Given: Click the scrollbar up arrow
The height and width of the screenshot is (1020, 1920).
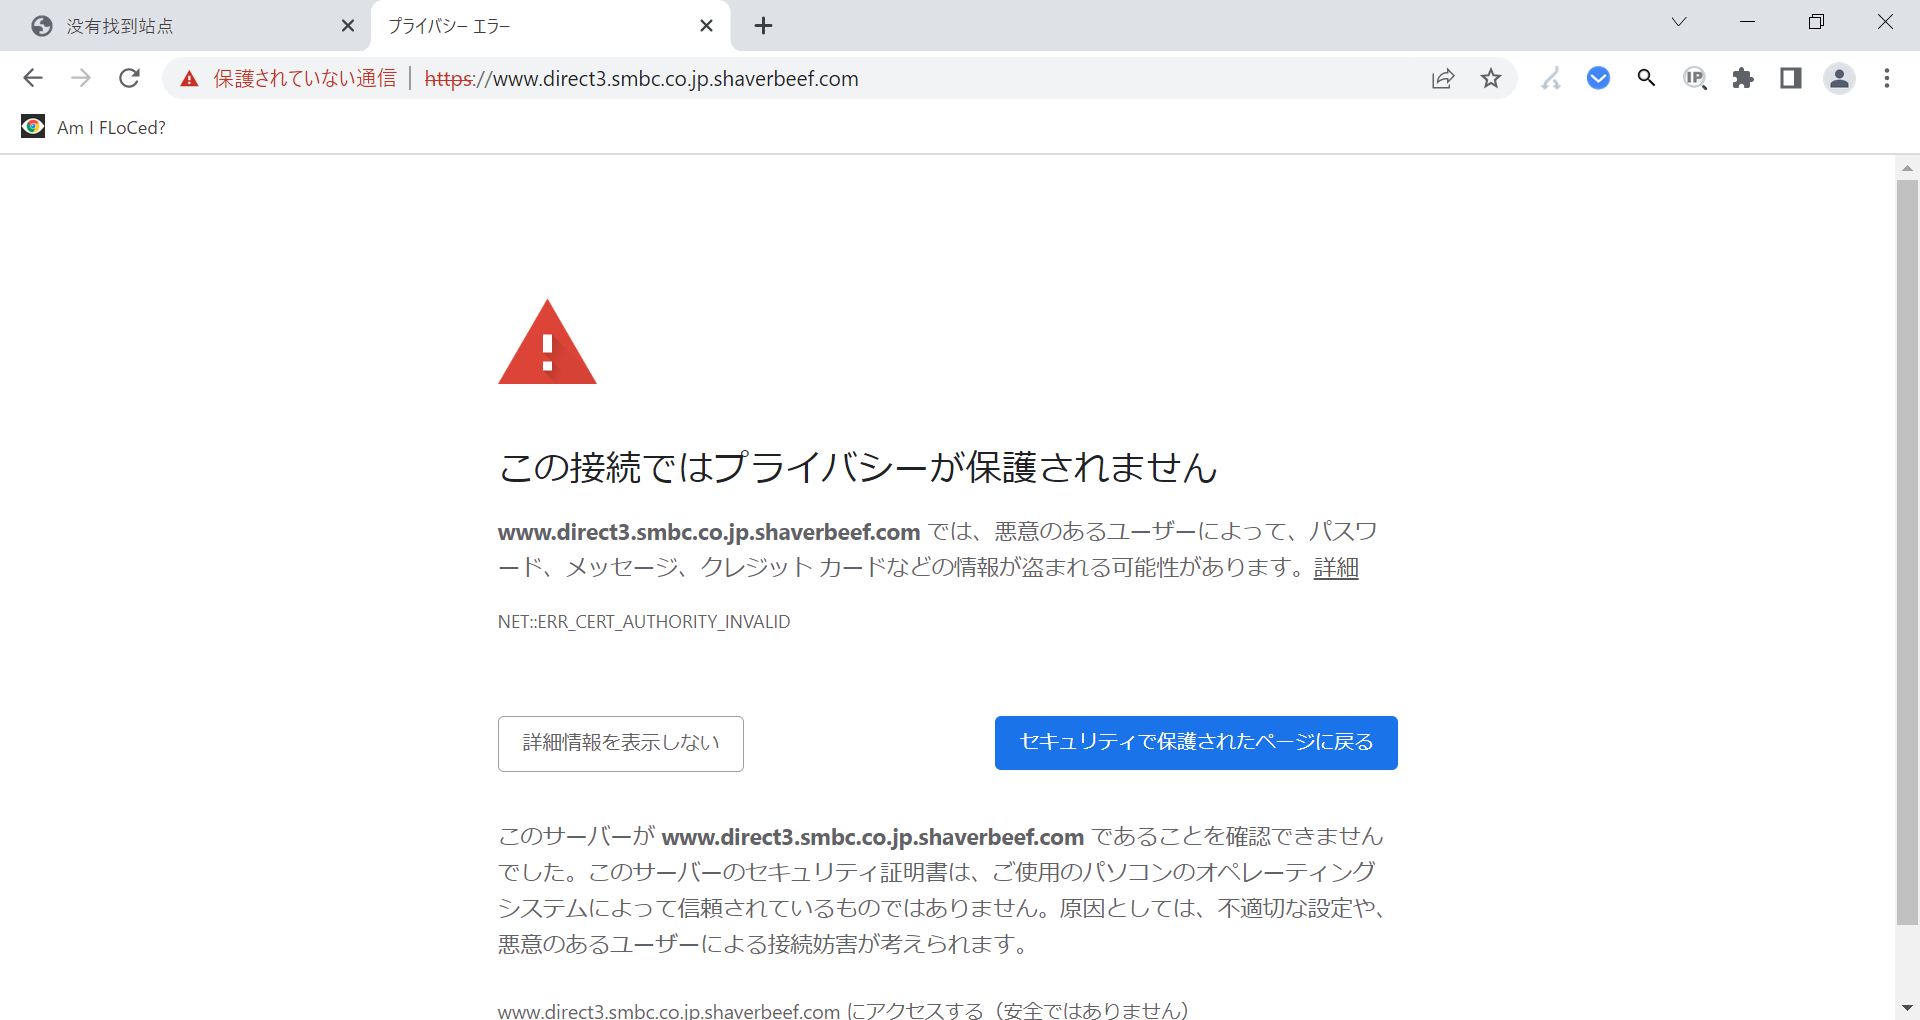Looking at the screenshot, I should click(x=1907, y=168).
